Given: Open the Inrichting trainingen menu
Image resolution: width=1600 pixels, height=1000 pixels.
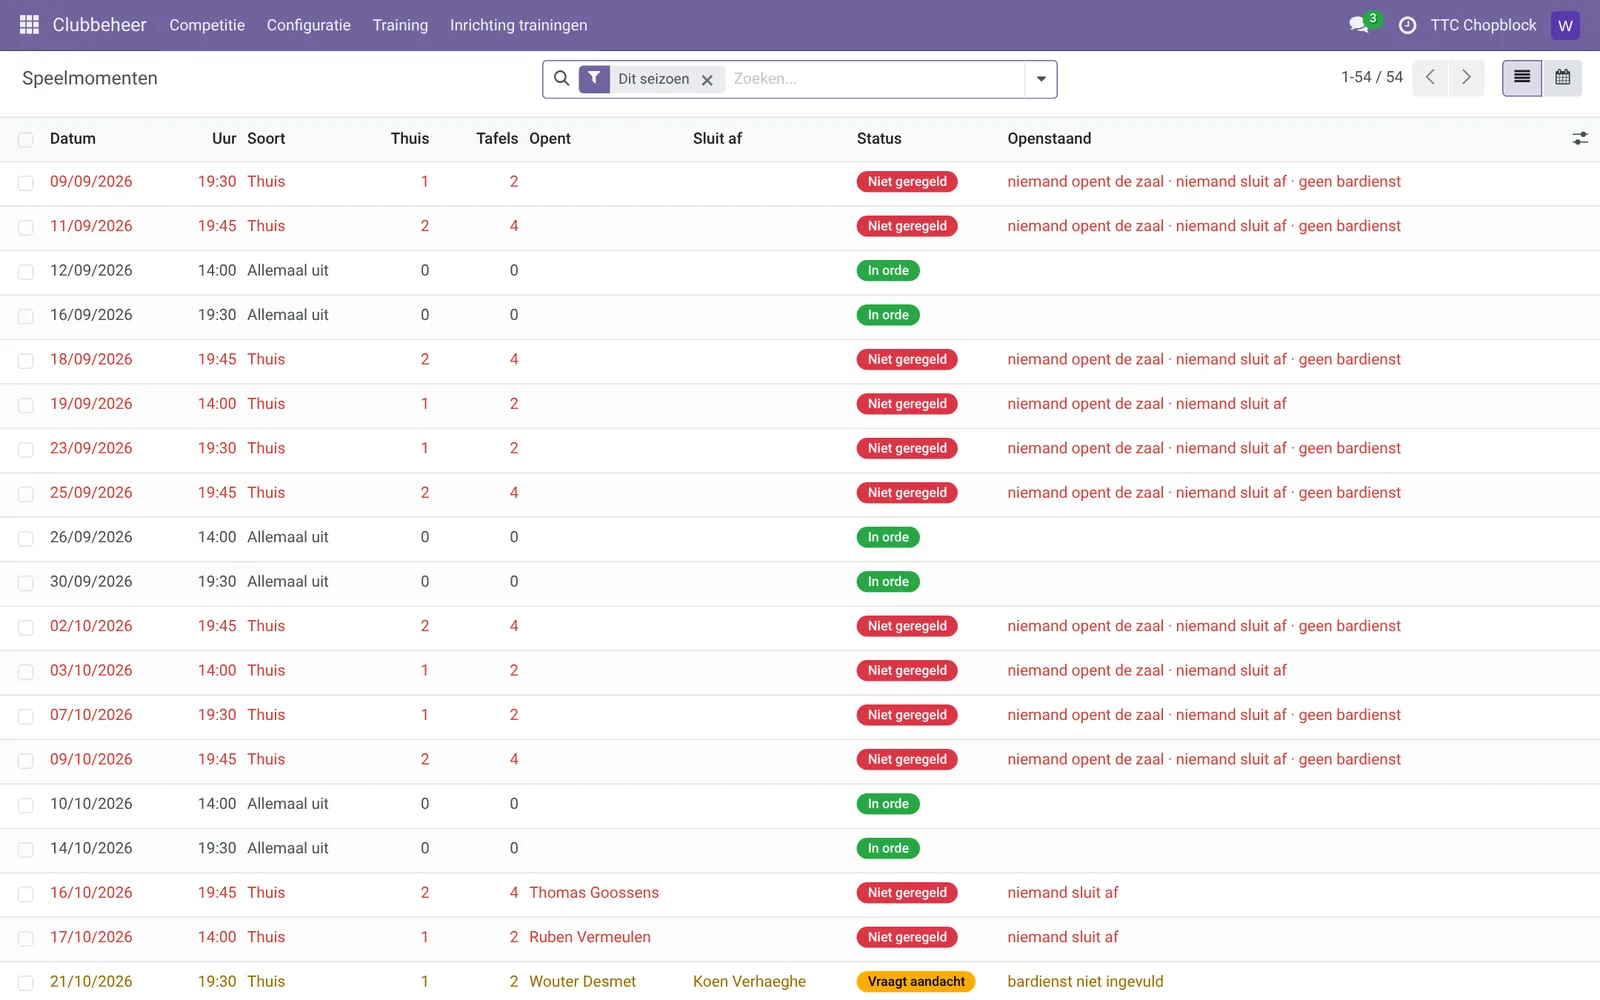Looking at the screenshot, I should pyautogui.click(x=518, y=25).
